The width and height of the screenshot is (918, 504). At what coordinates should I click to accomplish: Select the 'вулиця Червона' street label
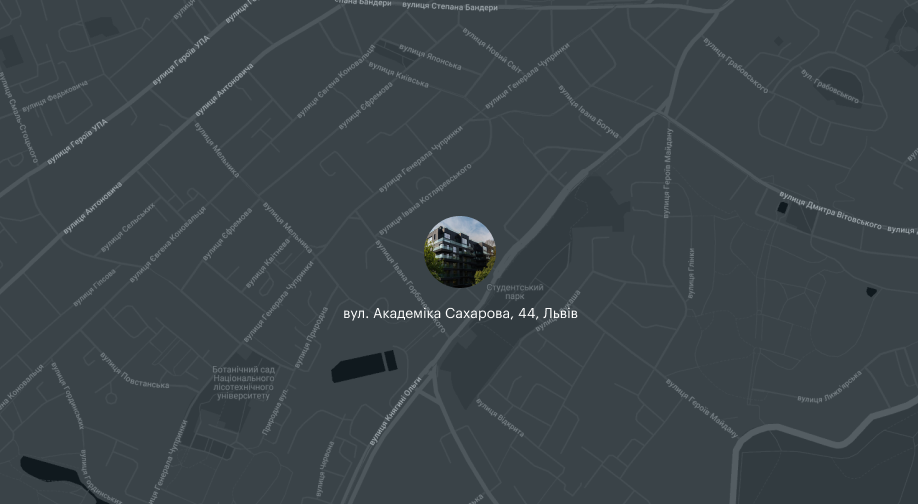coord(324,469)
